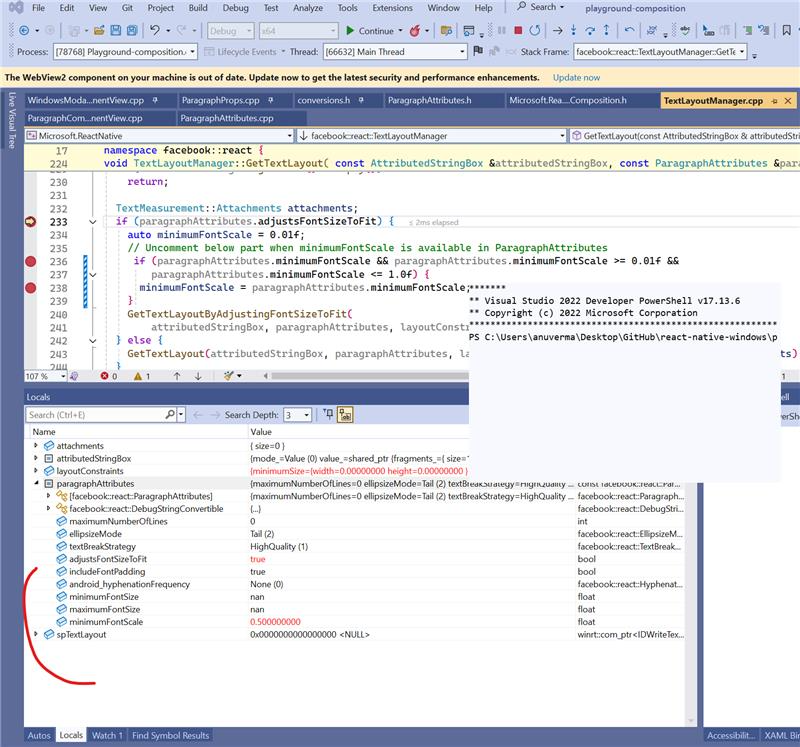Open the Analyze menu
This screenshot has width=800, height=747.
click(x=308, y=8)
